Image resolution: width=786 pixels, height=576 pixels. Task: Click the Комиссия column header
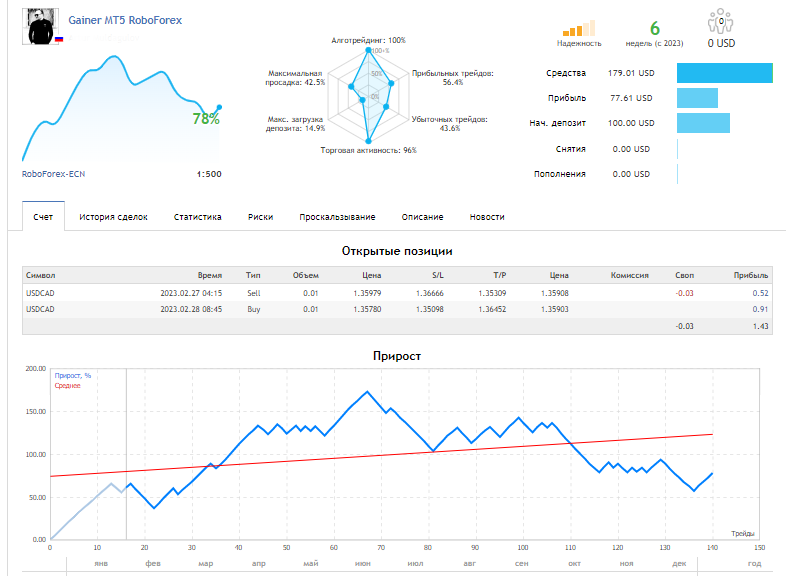[x=630, y=275]
